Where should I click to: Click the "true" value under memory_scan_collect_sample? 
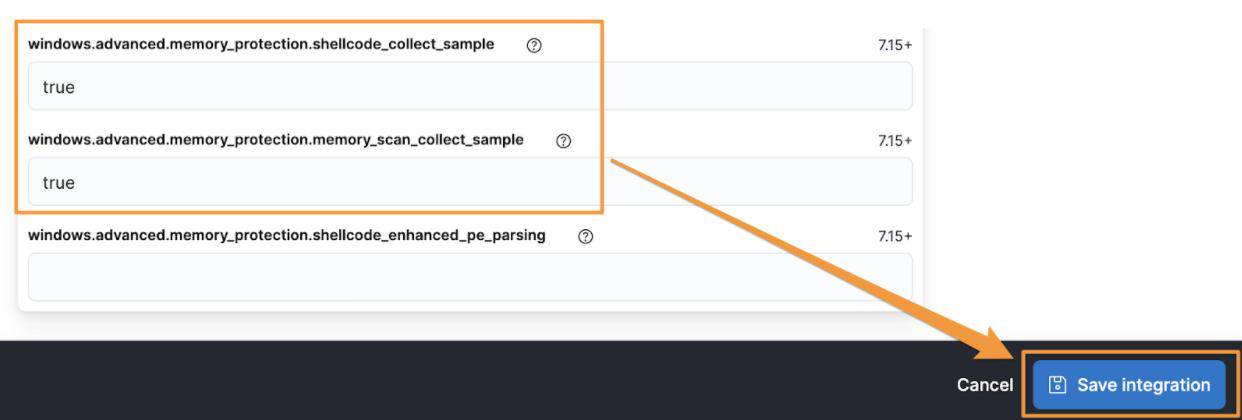pyautogui.click(x=59, y=183)
